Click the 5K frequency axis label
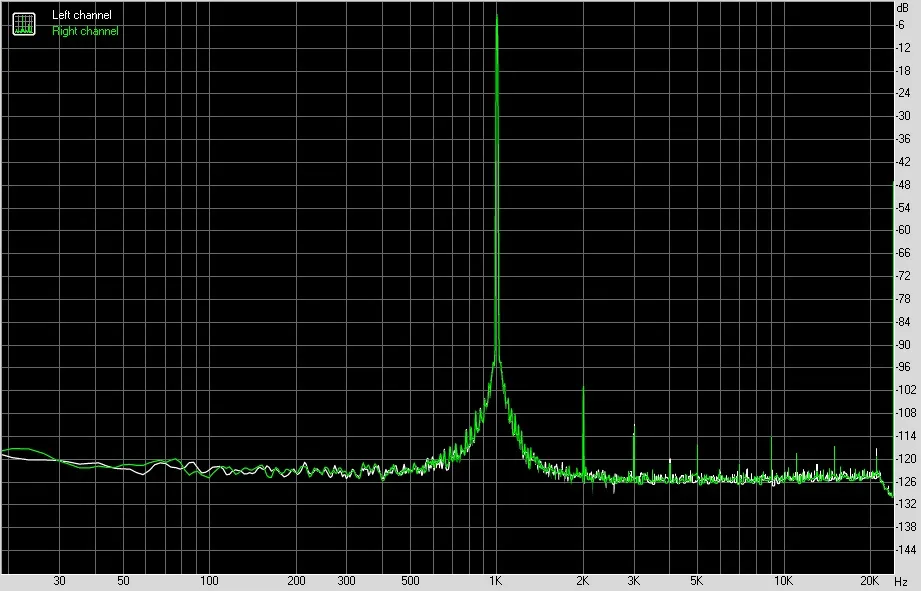 [697, 581]
